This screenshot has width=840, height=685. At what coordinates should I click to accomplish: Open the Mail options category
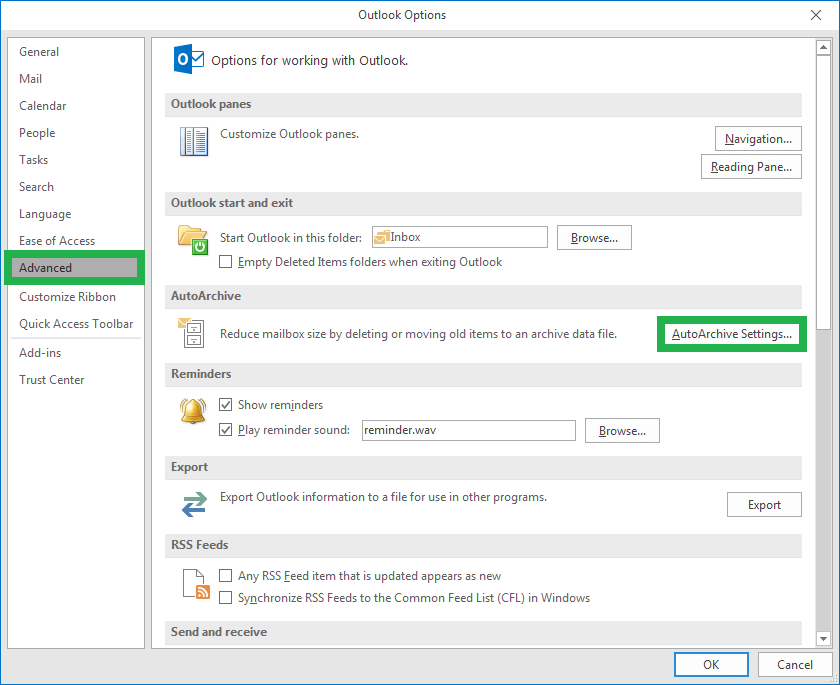point(31,79)
